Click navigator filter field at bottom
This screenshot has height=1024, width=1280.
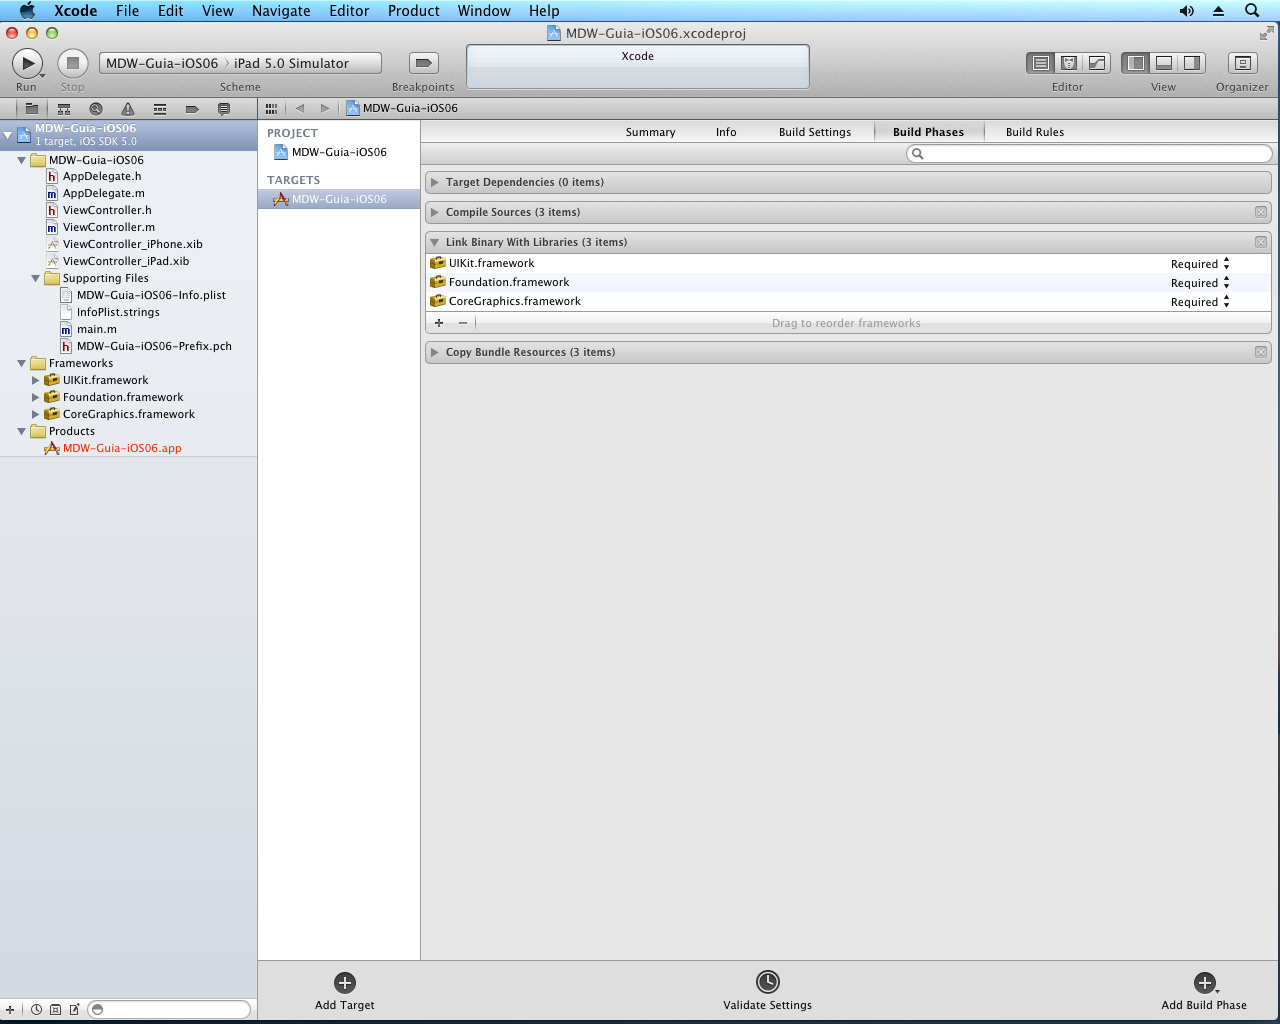tap(169, 1009)
